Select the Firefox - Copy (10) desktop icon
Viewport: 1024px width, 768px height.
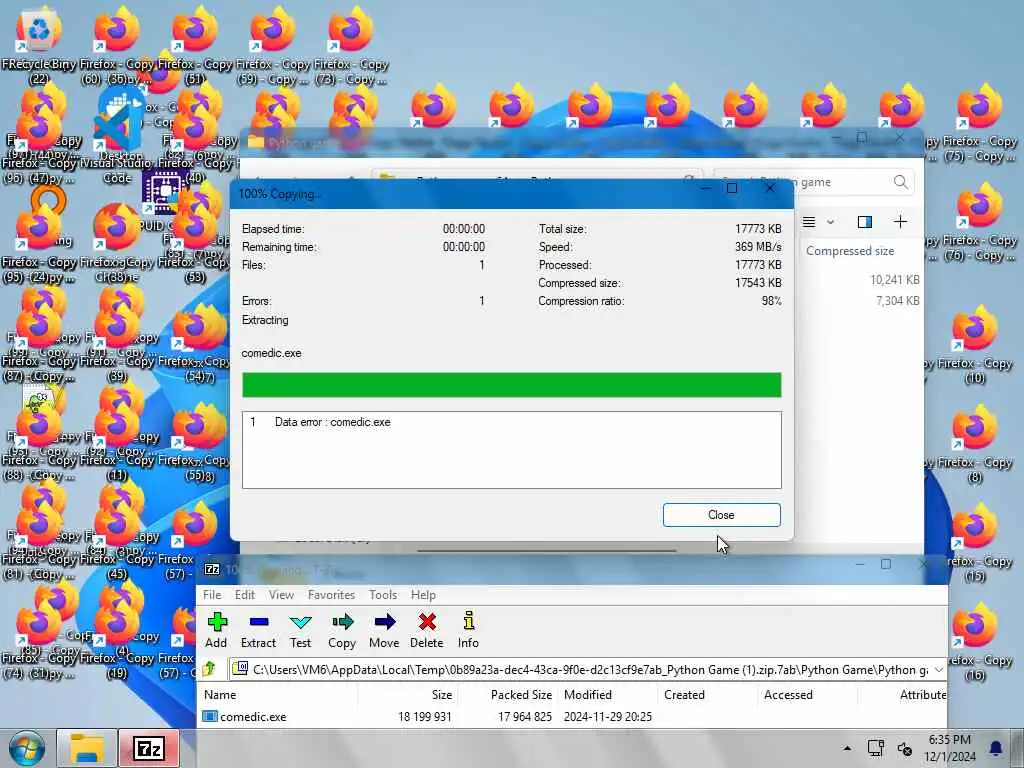click(974, 345)
